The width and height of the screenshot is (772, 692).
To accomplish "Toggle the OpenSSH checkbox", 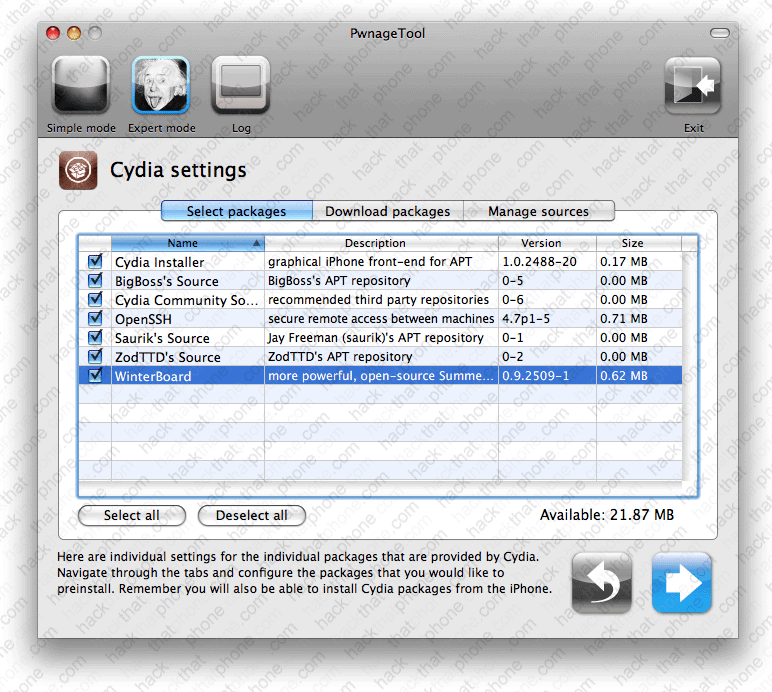I will [96, 319].
